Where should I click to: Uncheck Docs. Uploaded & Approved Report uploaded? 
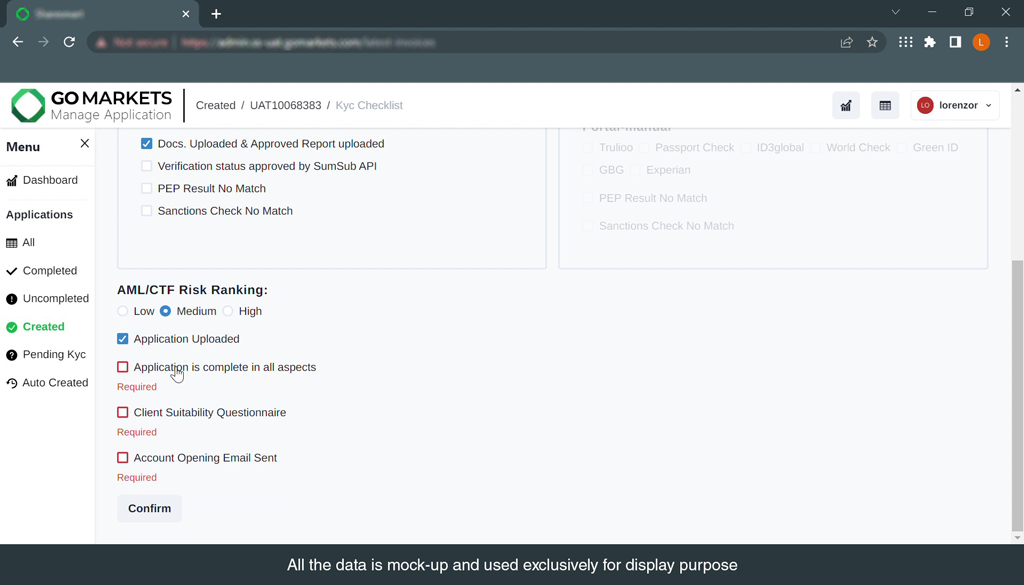pyautogui.click(x=146, y=144)
